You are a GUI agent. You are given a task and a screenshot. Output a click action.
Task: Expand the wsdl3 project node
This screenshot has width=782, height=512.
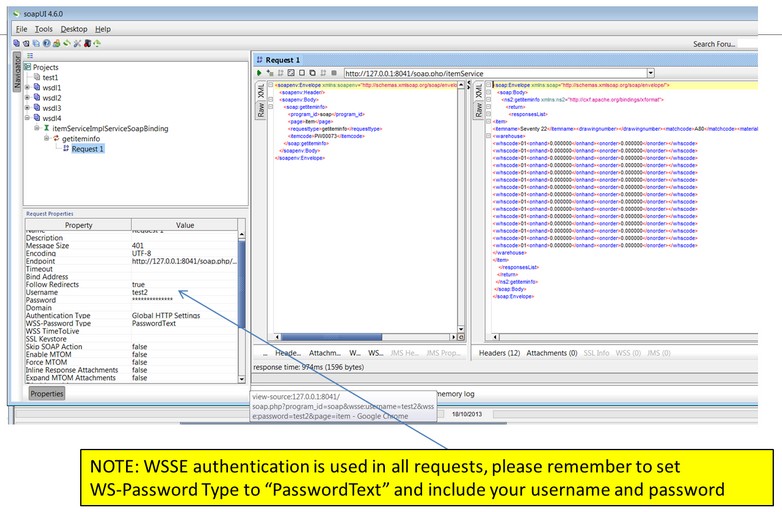[27, 108]
